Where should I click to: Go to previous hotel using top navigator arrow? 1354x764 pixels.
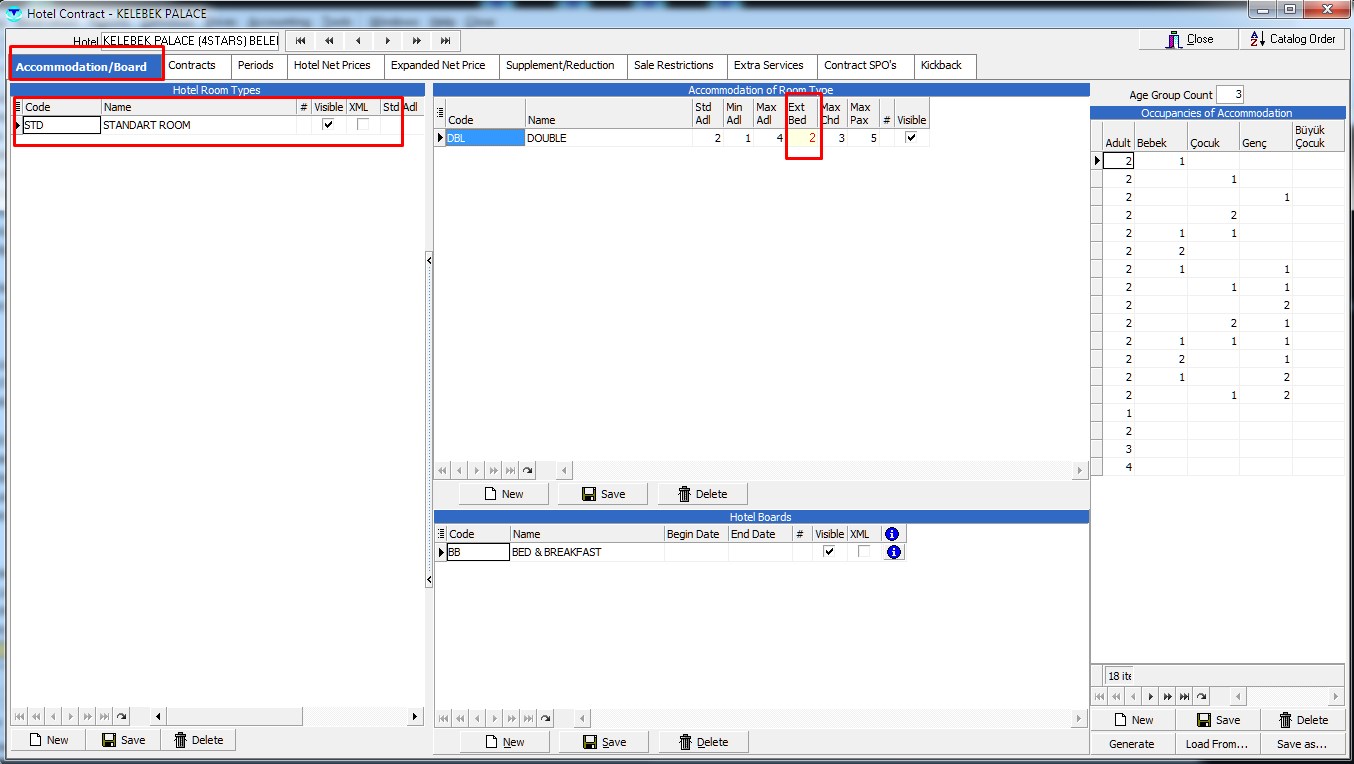click(358, 41)
